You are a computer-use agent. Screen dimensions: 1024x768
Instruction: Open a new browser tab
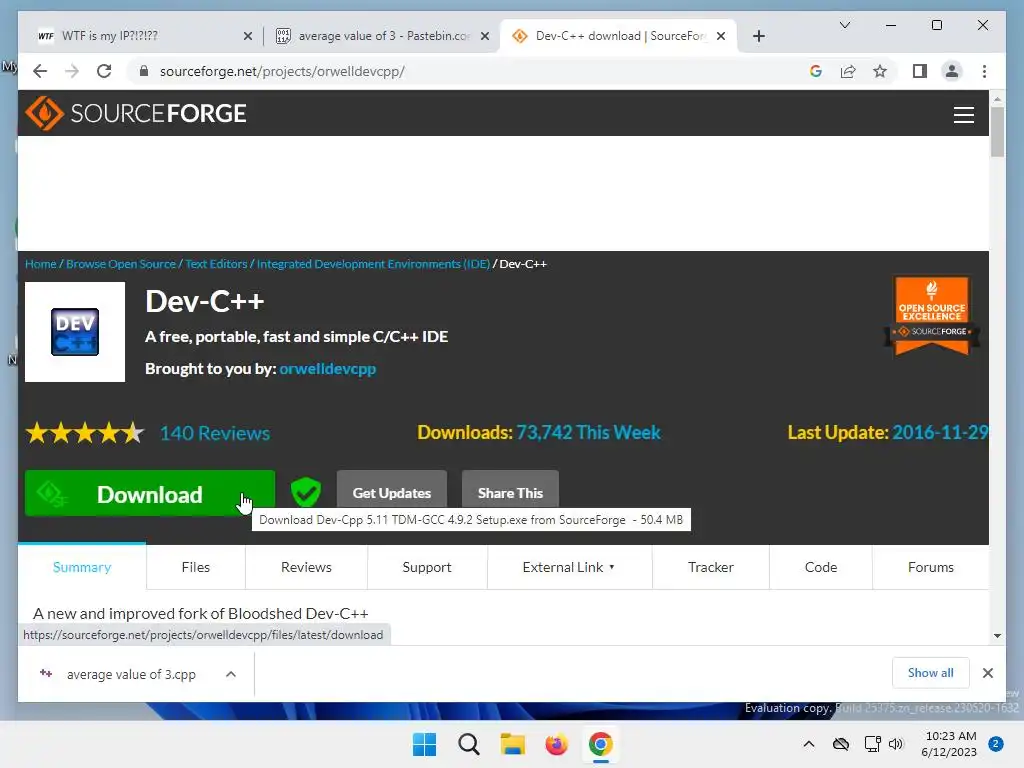(758, 36)
